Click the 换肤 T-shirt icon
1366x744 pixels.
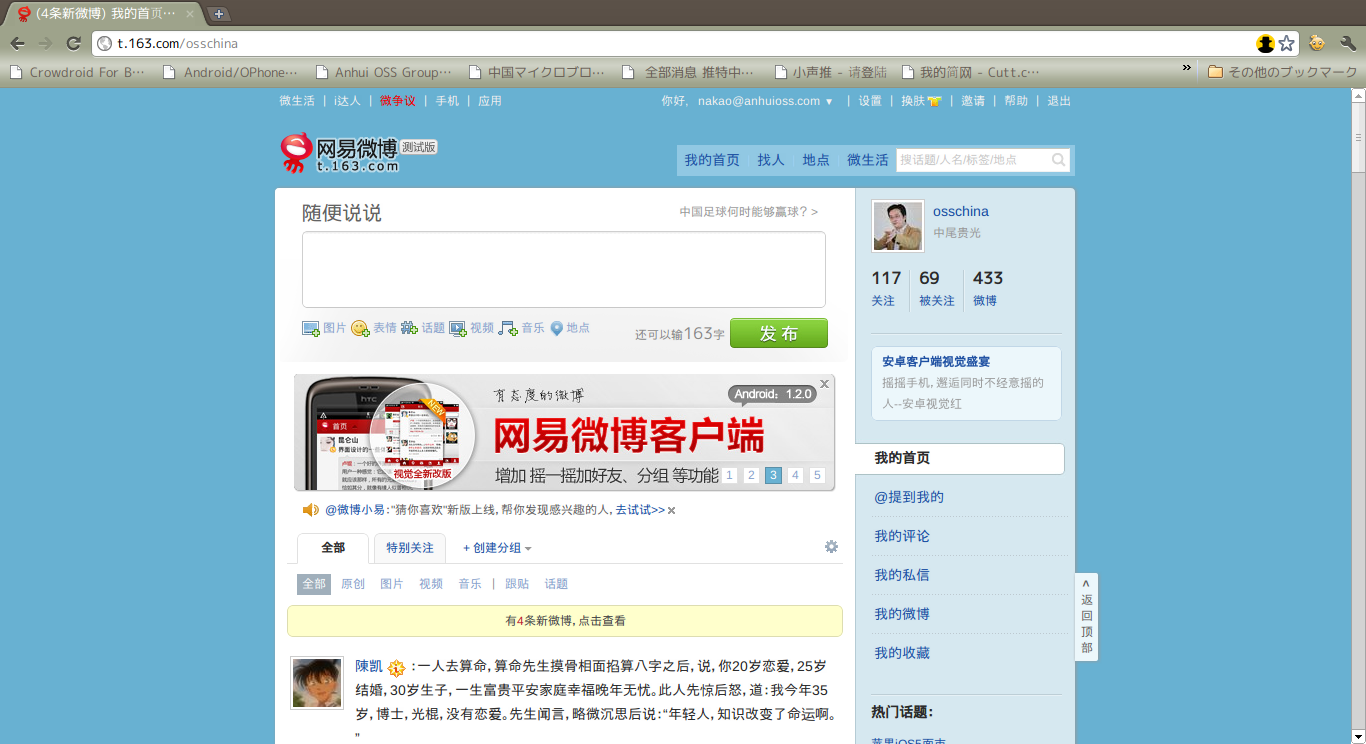[934, 101]
